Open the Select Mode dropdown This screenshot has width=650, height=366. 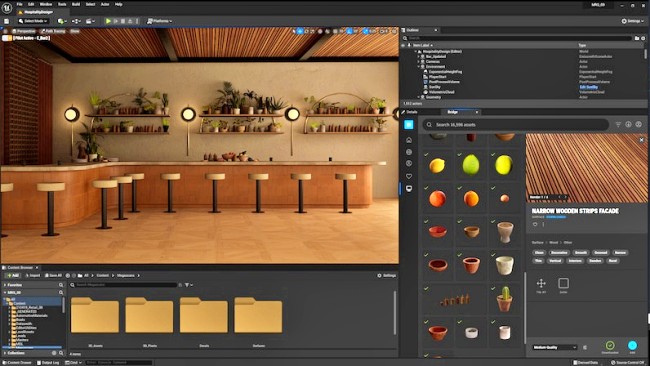[x=33, y=21]
